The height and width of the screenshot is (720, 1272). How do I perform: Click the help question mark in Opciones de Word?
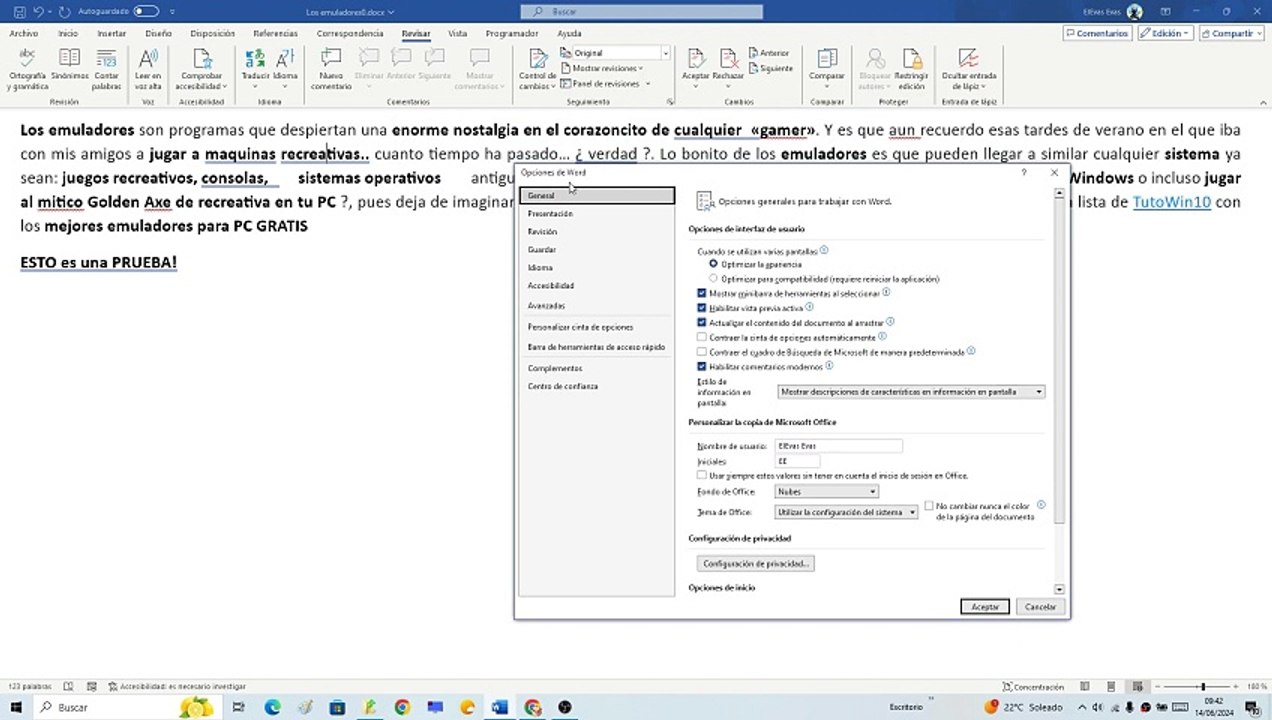1023,172
